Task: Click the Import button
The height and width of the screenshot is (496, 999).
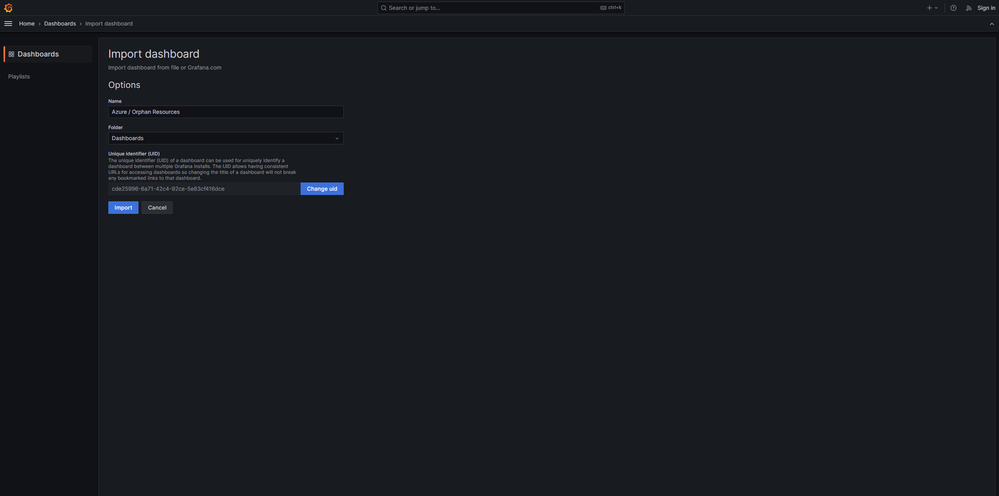Action: tap(123, 208)
